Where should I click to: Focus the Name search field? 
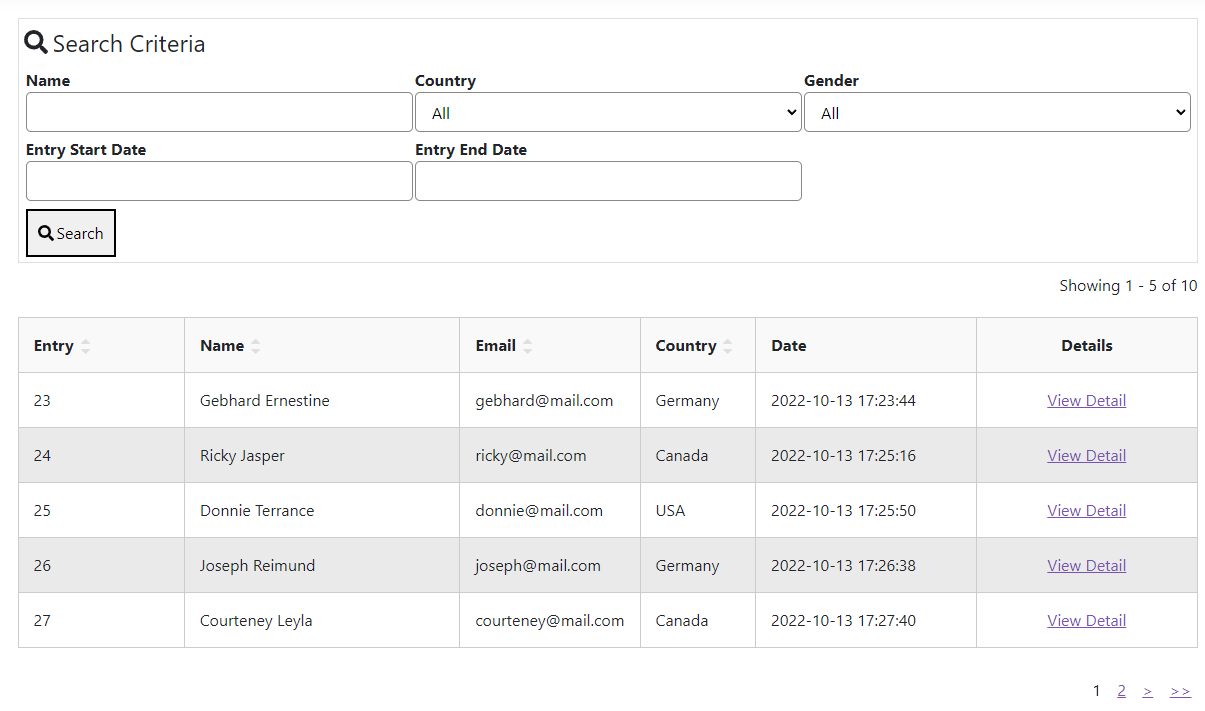[x=219, y=112]
